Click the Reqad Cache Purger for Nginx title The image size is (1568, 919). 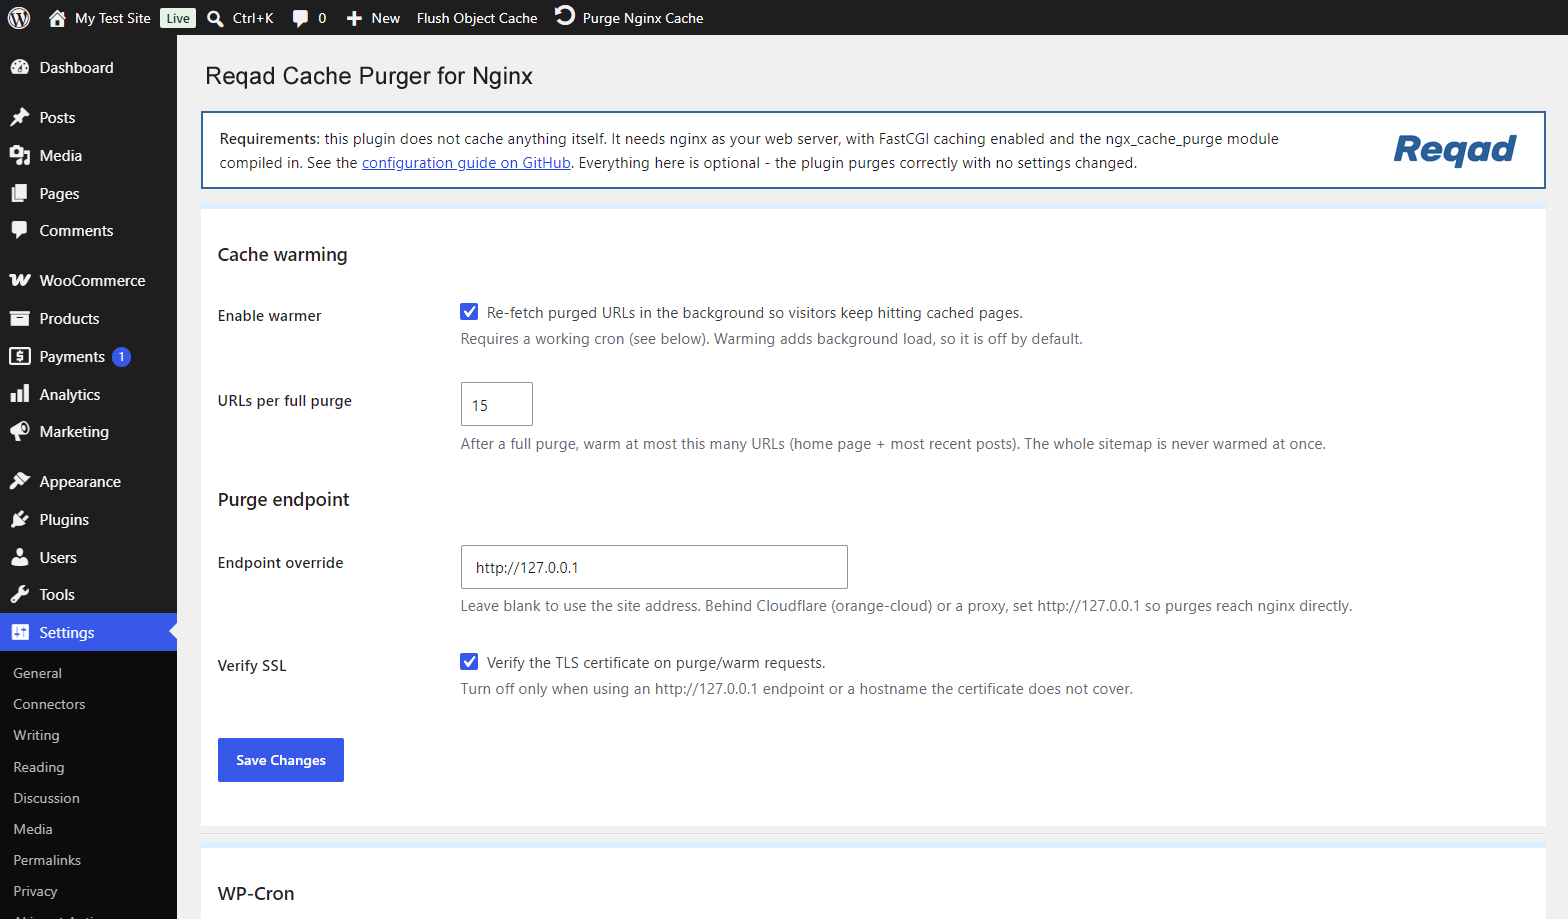369,76
